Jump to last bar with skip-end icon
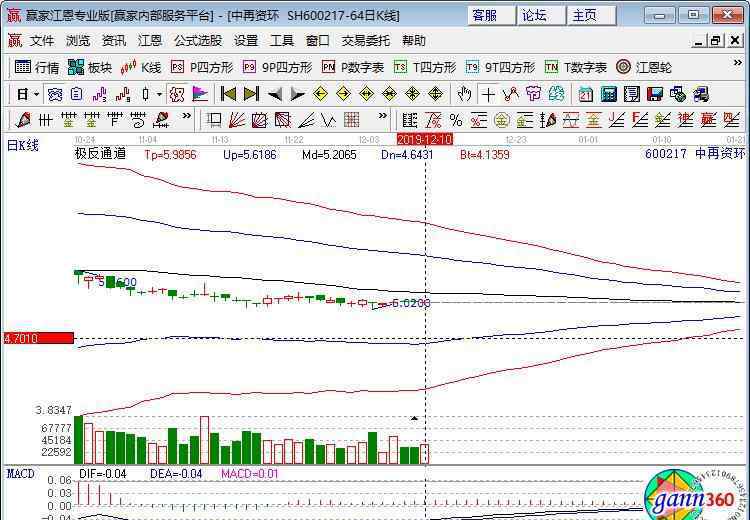750x520 pixels. coord(252,94)
